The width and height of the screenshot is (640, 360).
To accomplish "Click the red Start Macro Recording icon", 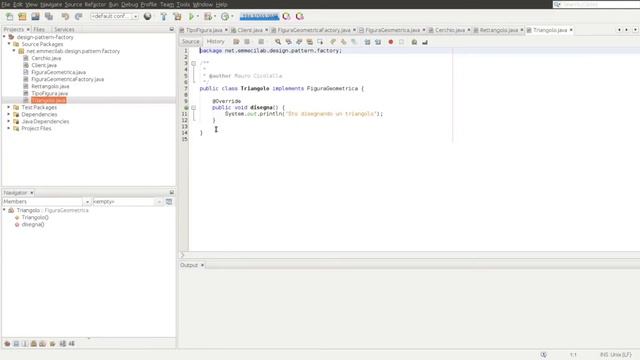I will click(x=391, y=42).
